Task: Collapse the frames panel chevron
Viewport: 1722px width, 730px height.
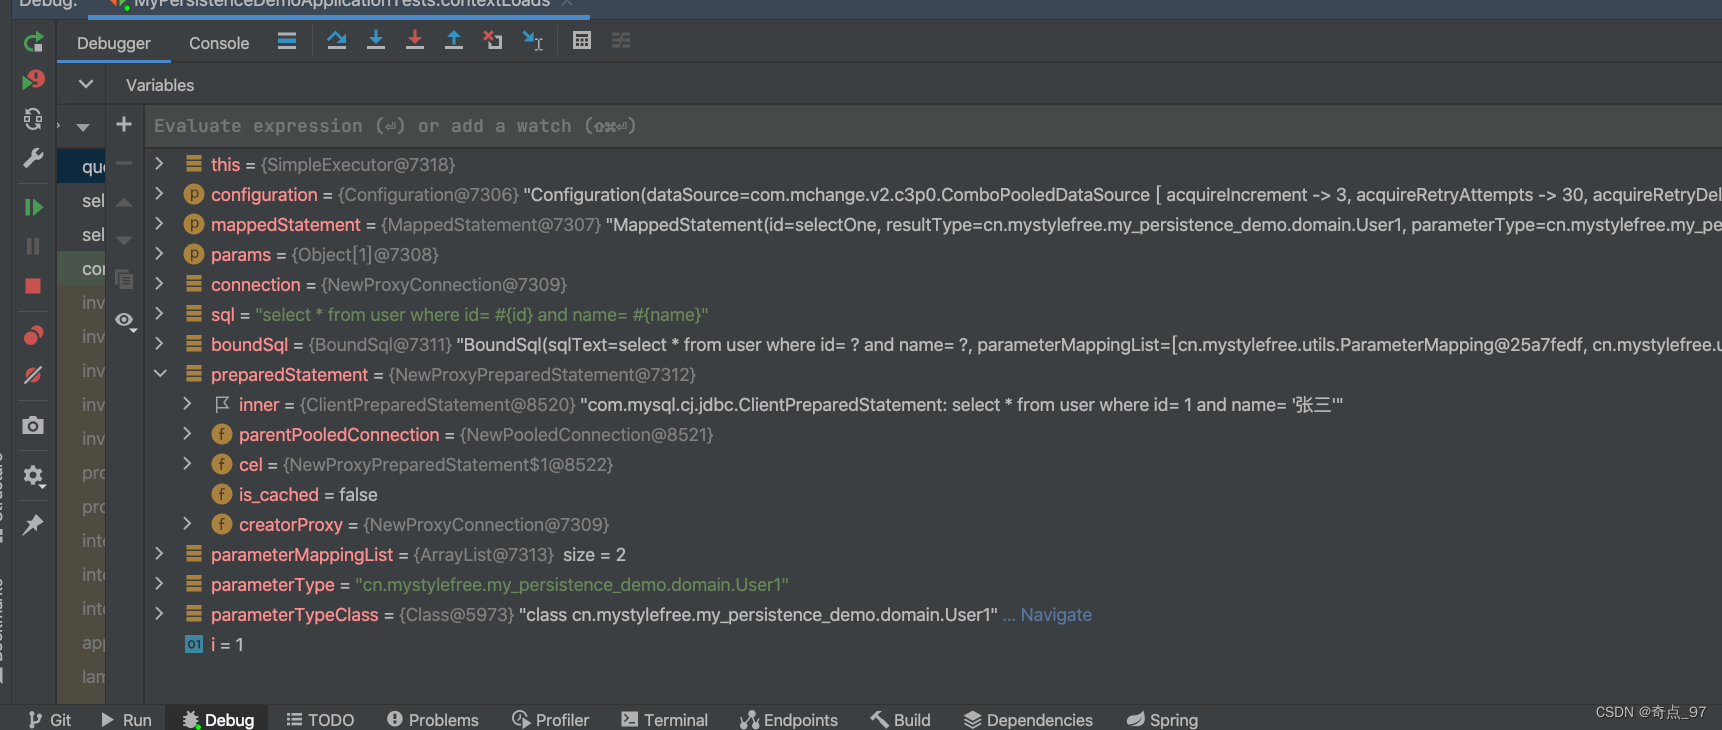Action: click(x=86, y=84)
